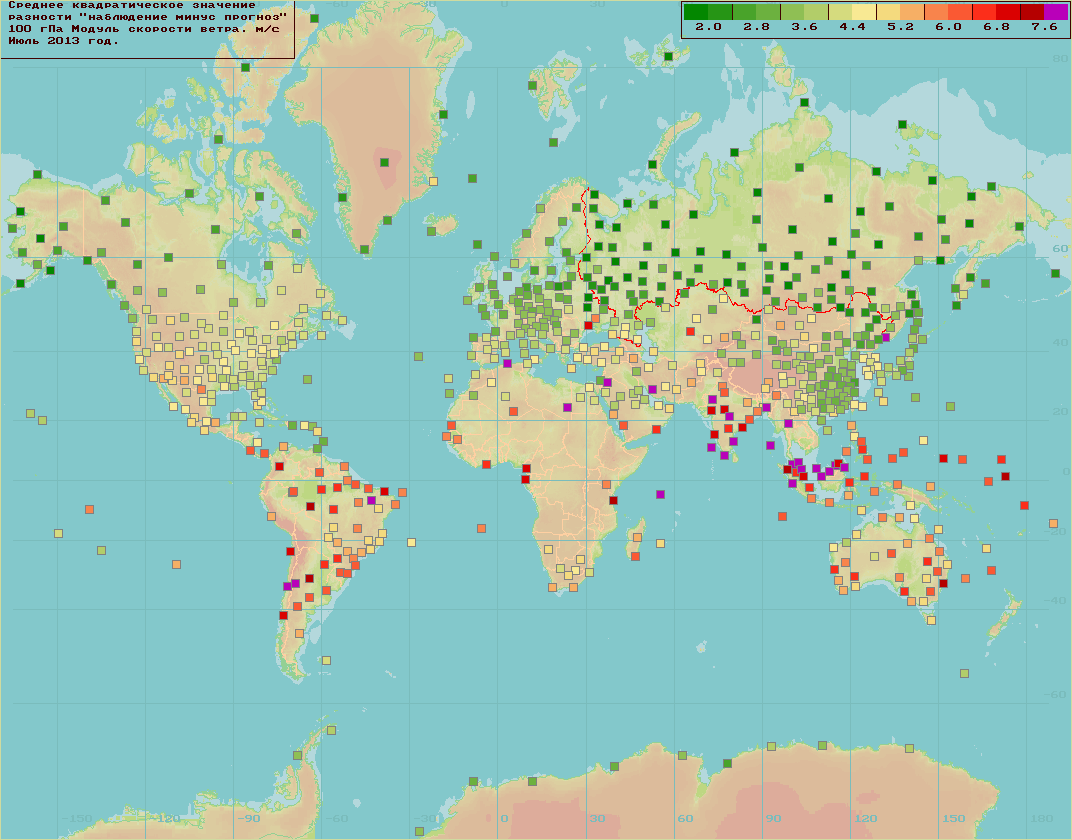This screenshot has width=1072, height=840.
Task: Select the legend value 3.6
Action: (x=804, y=27)
